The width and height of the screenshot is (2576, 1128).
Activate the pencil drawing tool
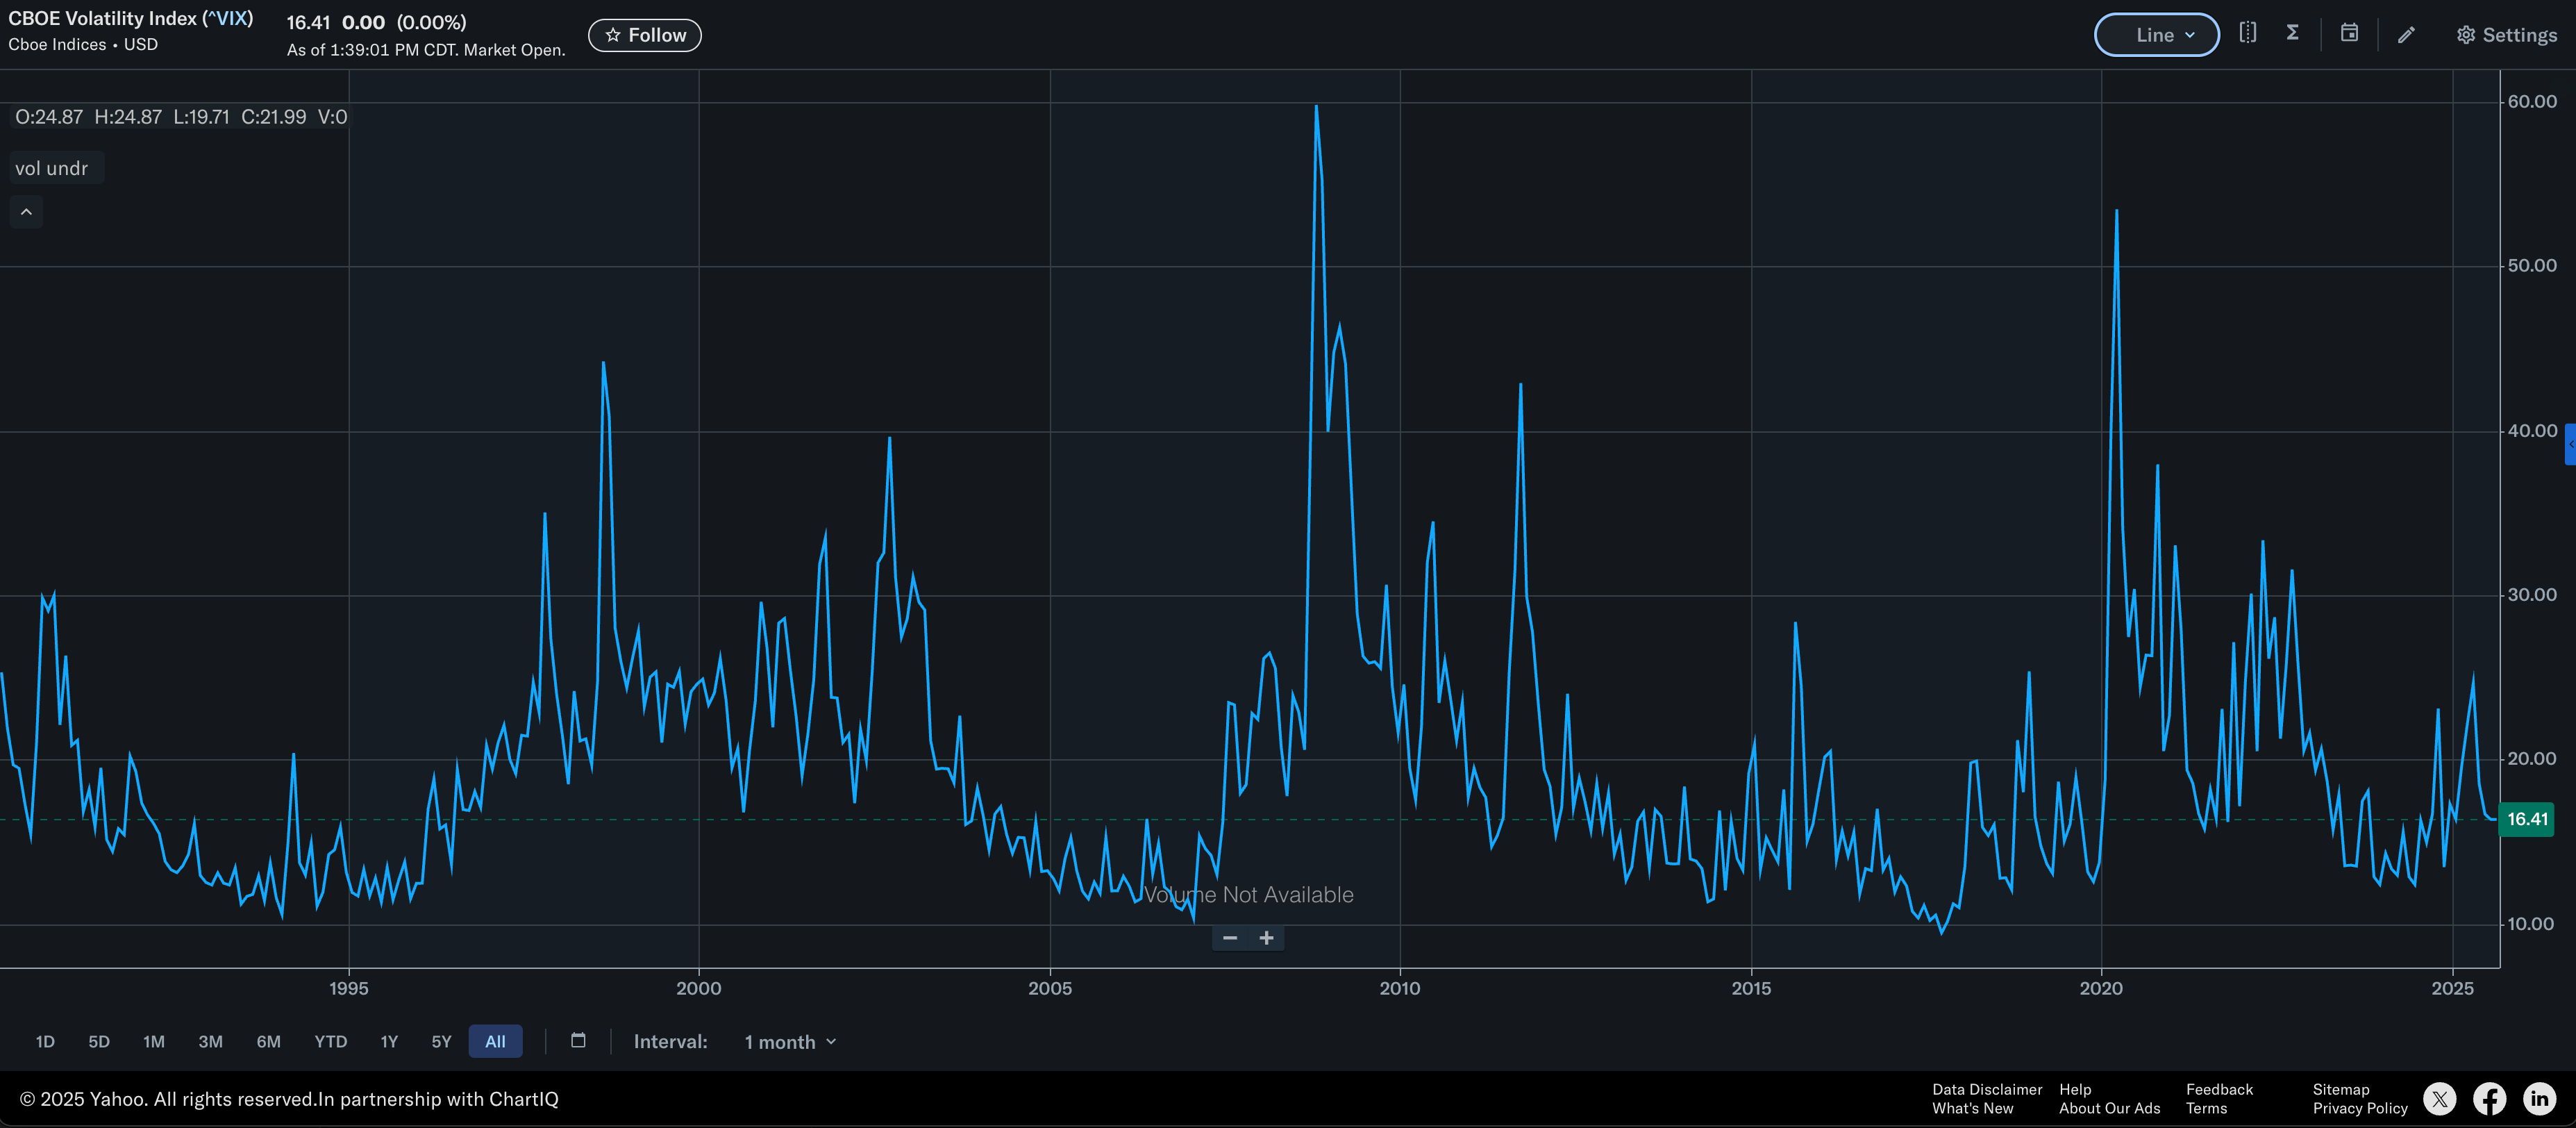pos(2406,35)
